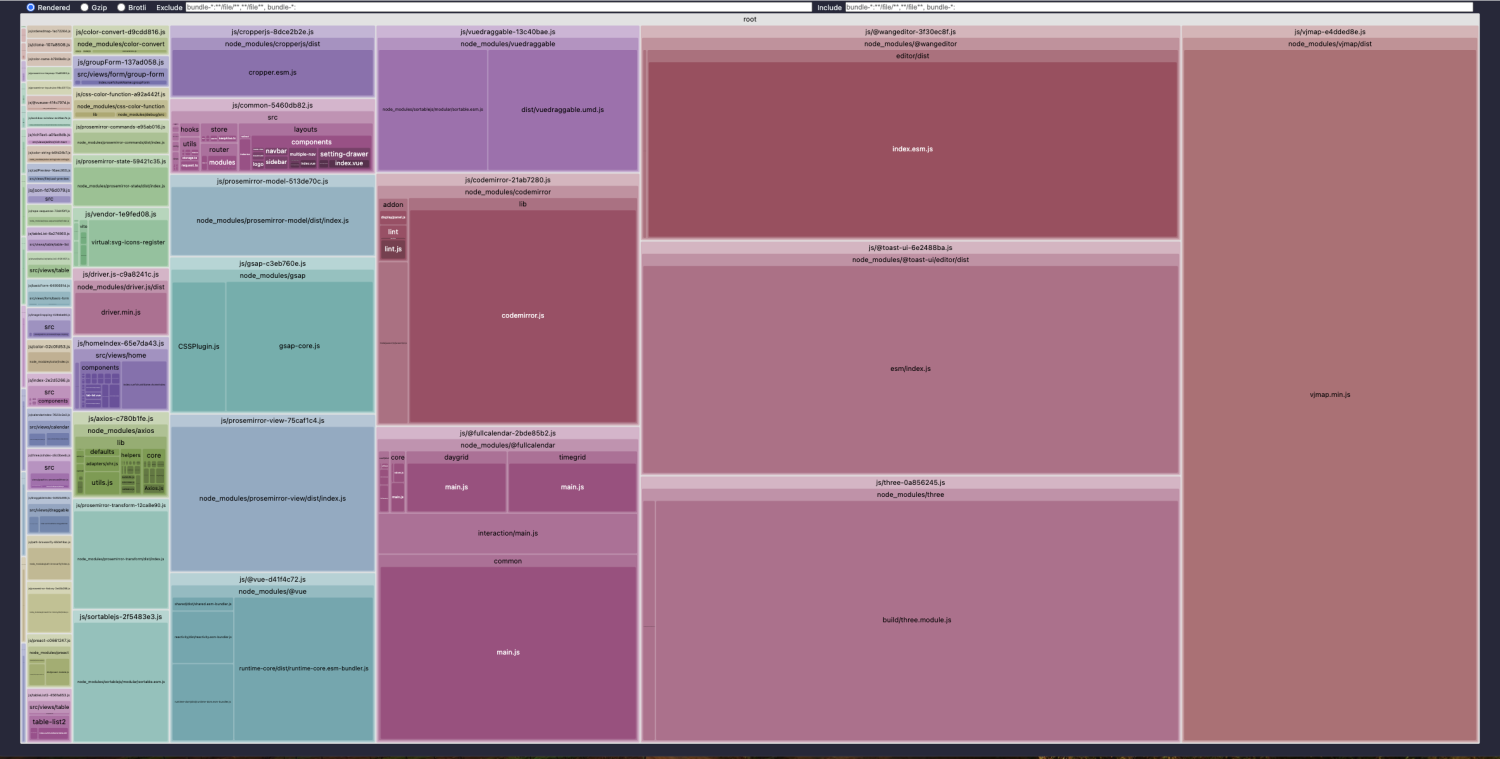The height and width of the screenshot is (759, 1500).
Task: Open main.js under the common group
Action: coord(508,653)
